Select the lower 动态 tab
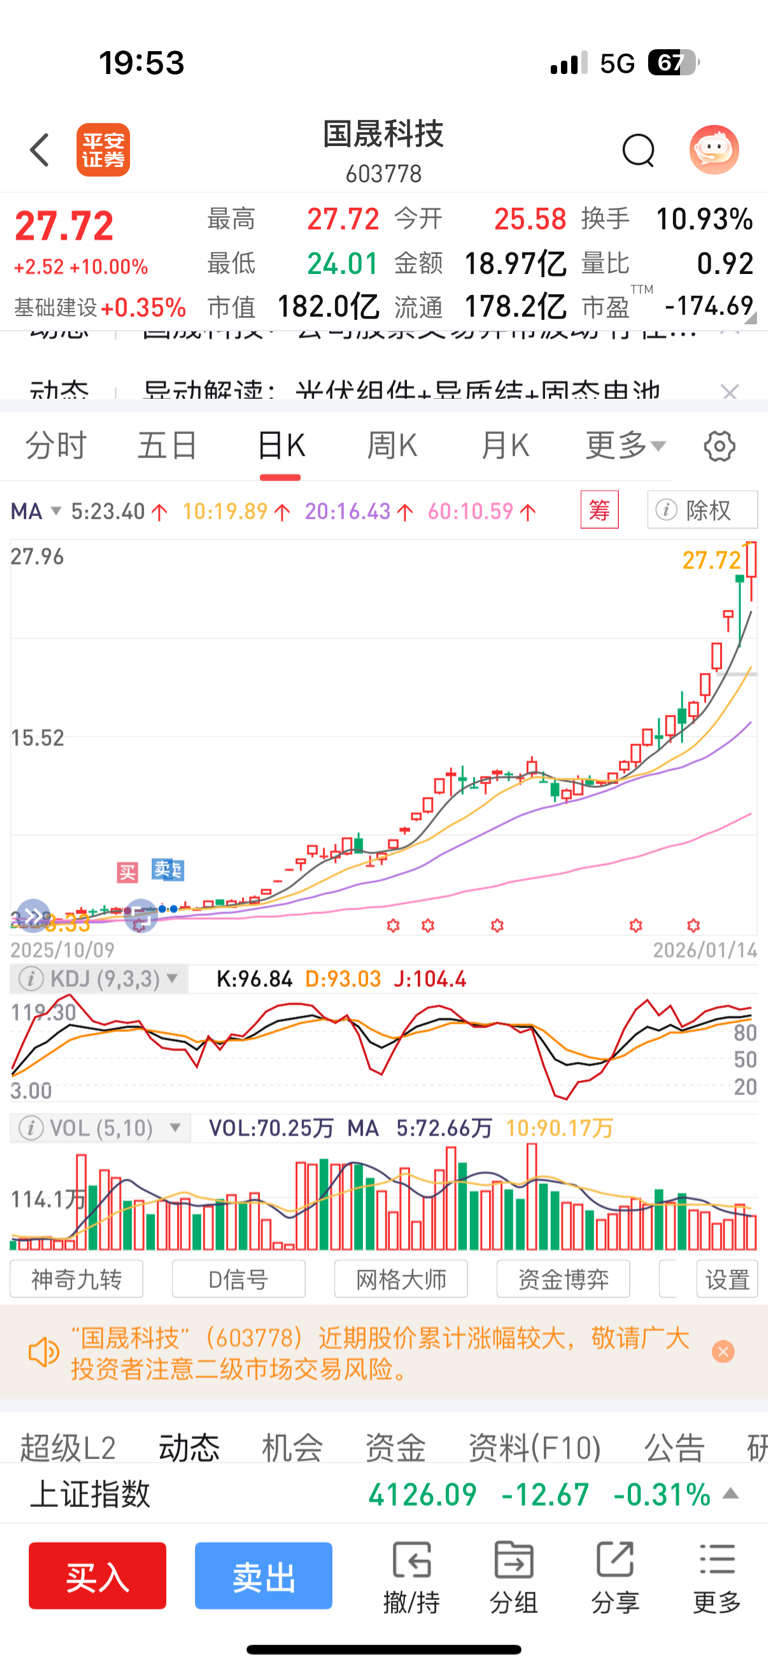Viewport: 768px width, 1670px height. click(x=189, y=1447)
